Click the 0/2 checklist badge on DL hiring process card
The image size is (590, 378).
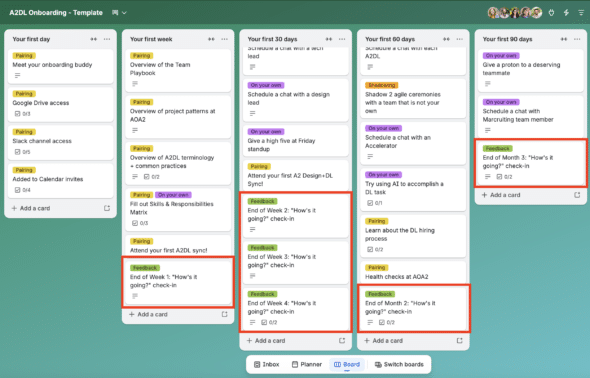click(375, 249)
